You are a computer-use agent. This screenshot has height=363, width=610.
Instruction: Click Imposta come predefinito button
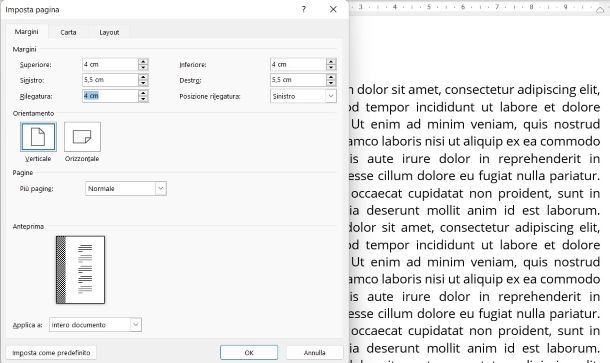tap(51, 352)
